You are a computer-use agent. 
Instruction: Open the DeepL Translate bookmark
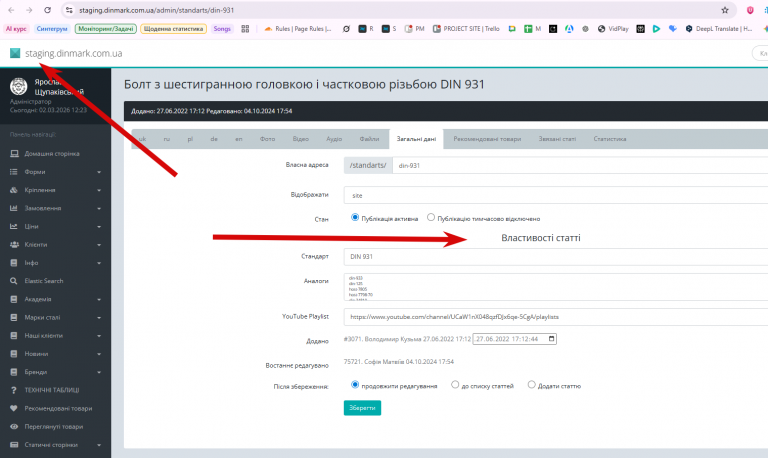719,29
